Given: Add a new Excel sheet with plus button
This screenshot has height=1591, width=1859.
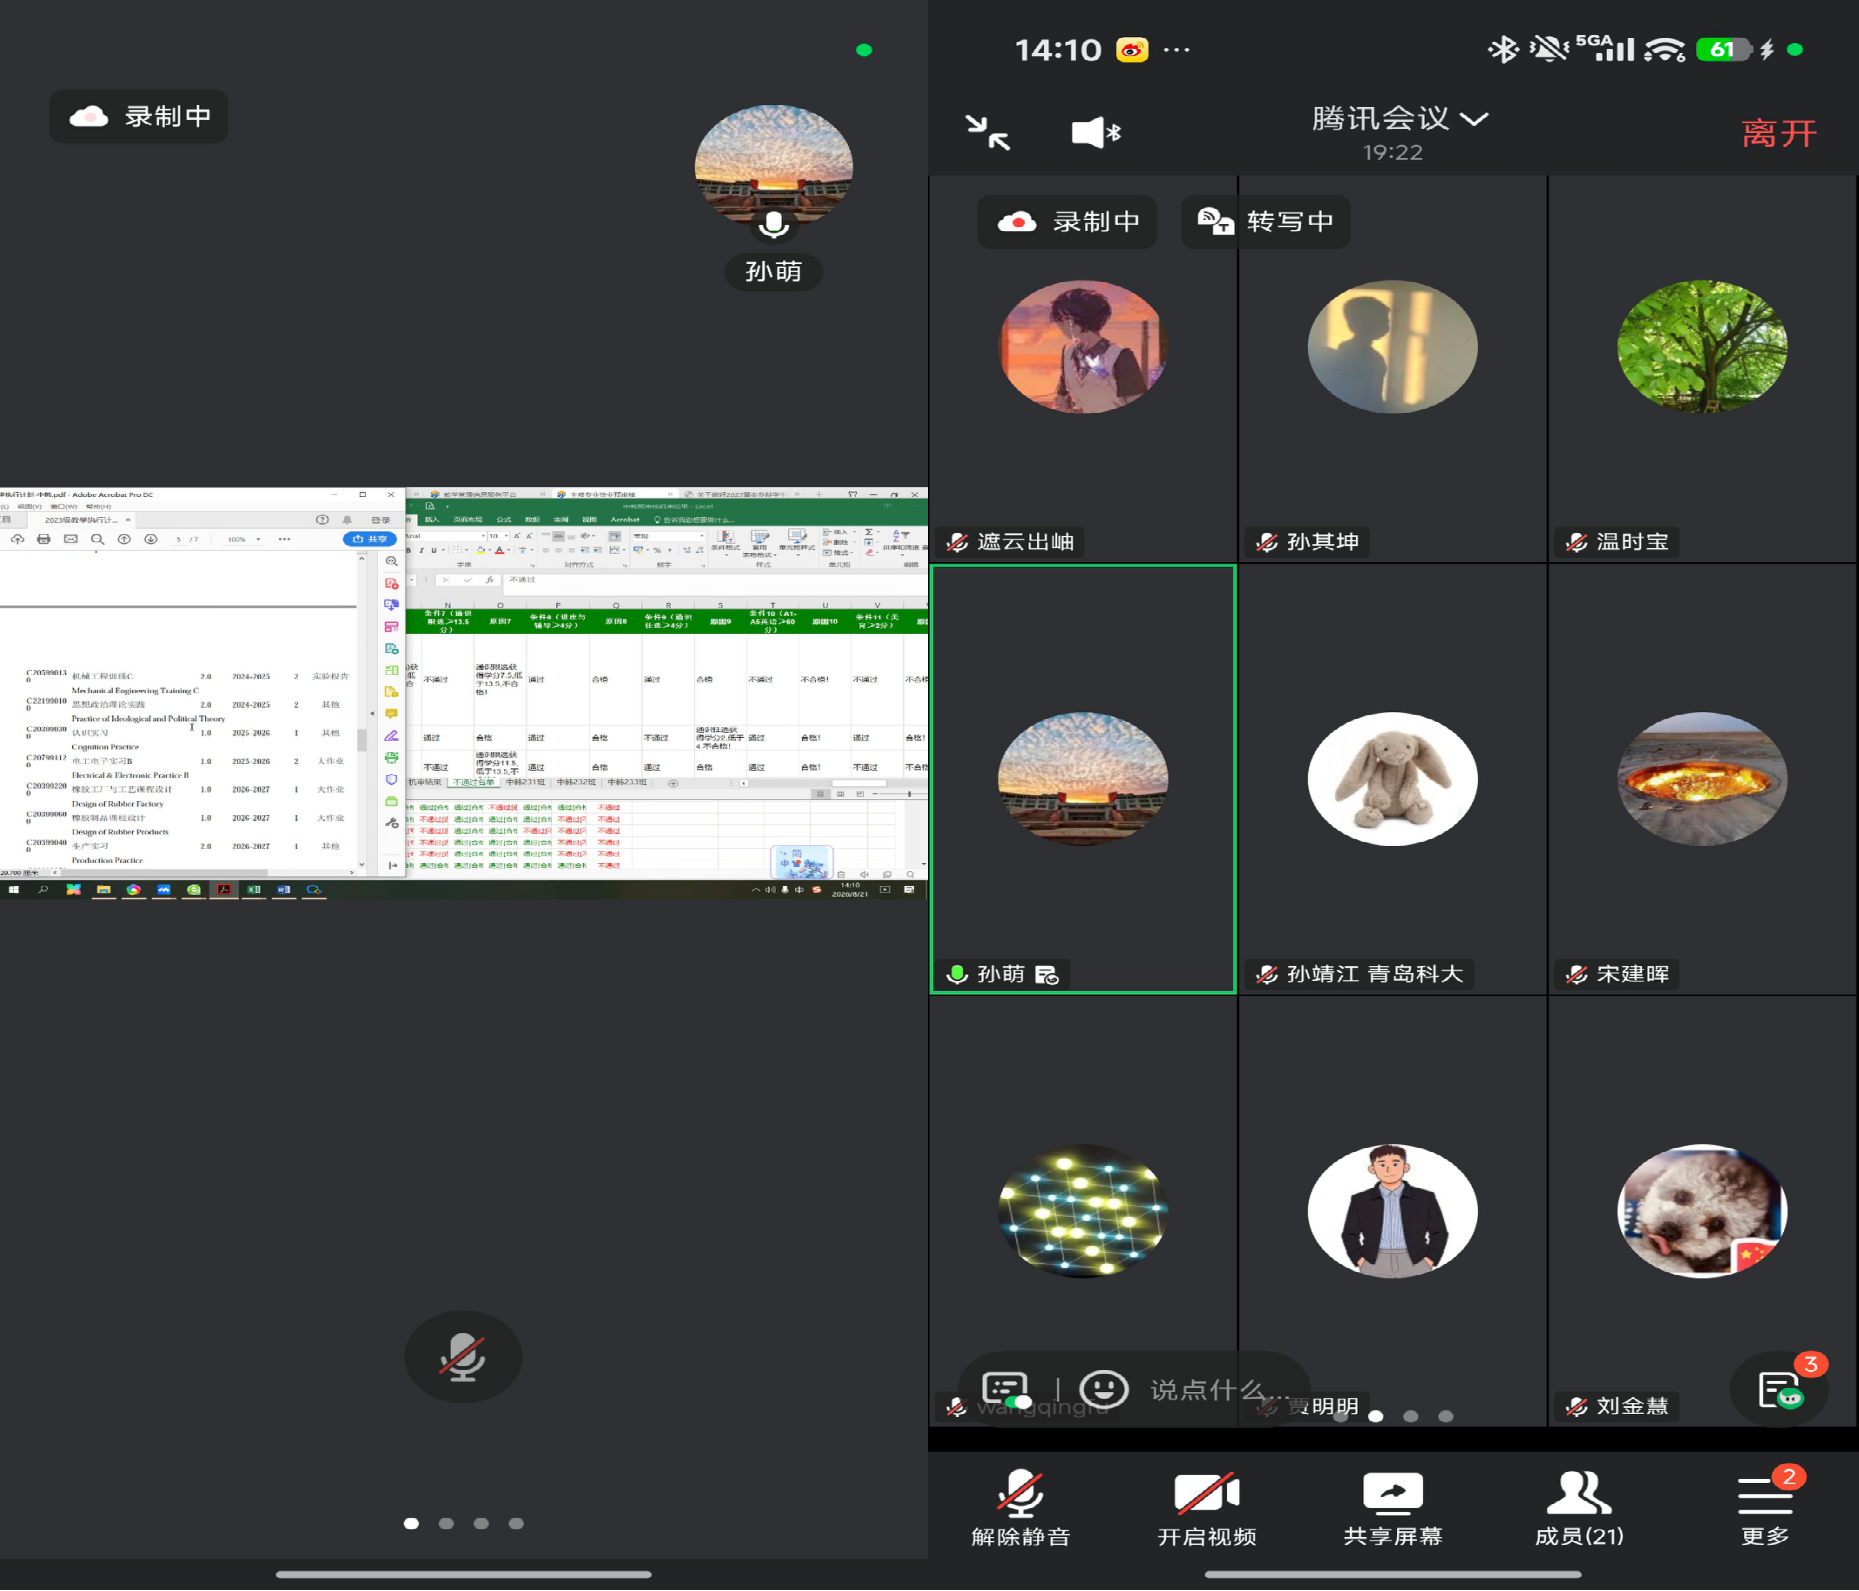Looking at the screenshot, I should pyautogui.click(x=673, y=783).
